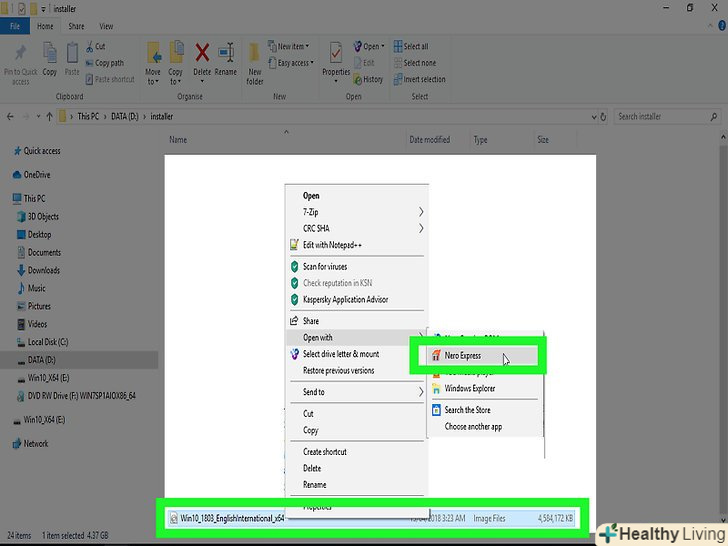Click Open in the context menu
Screen dimensions: 728x546
point(356,196)
